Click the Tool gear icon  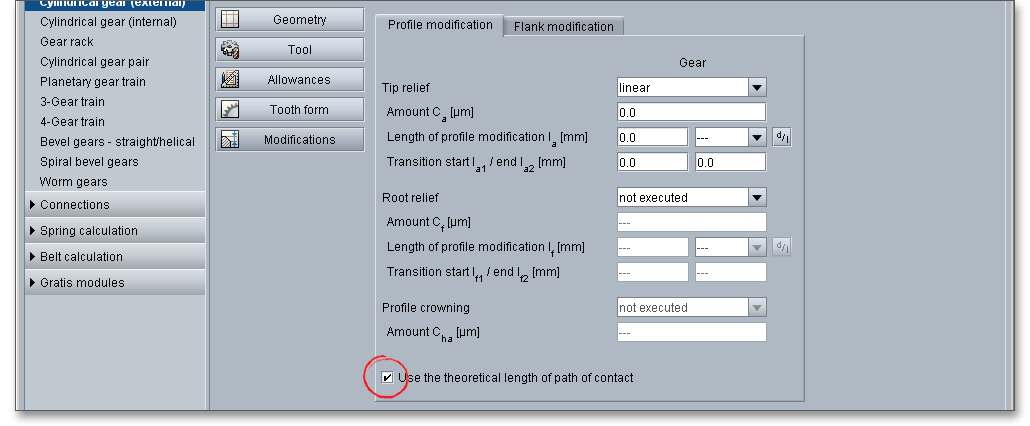pyautogui.click(x=230, y=50)
